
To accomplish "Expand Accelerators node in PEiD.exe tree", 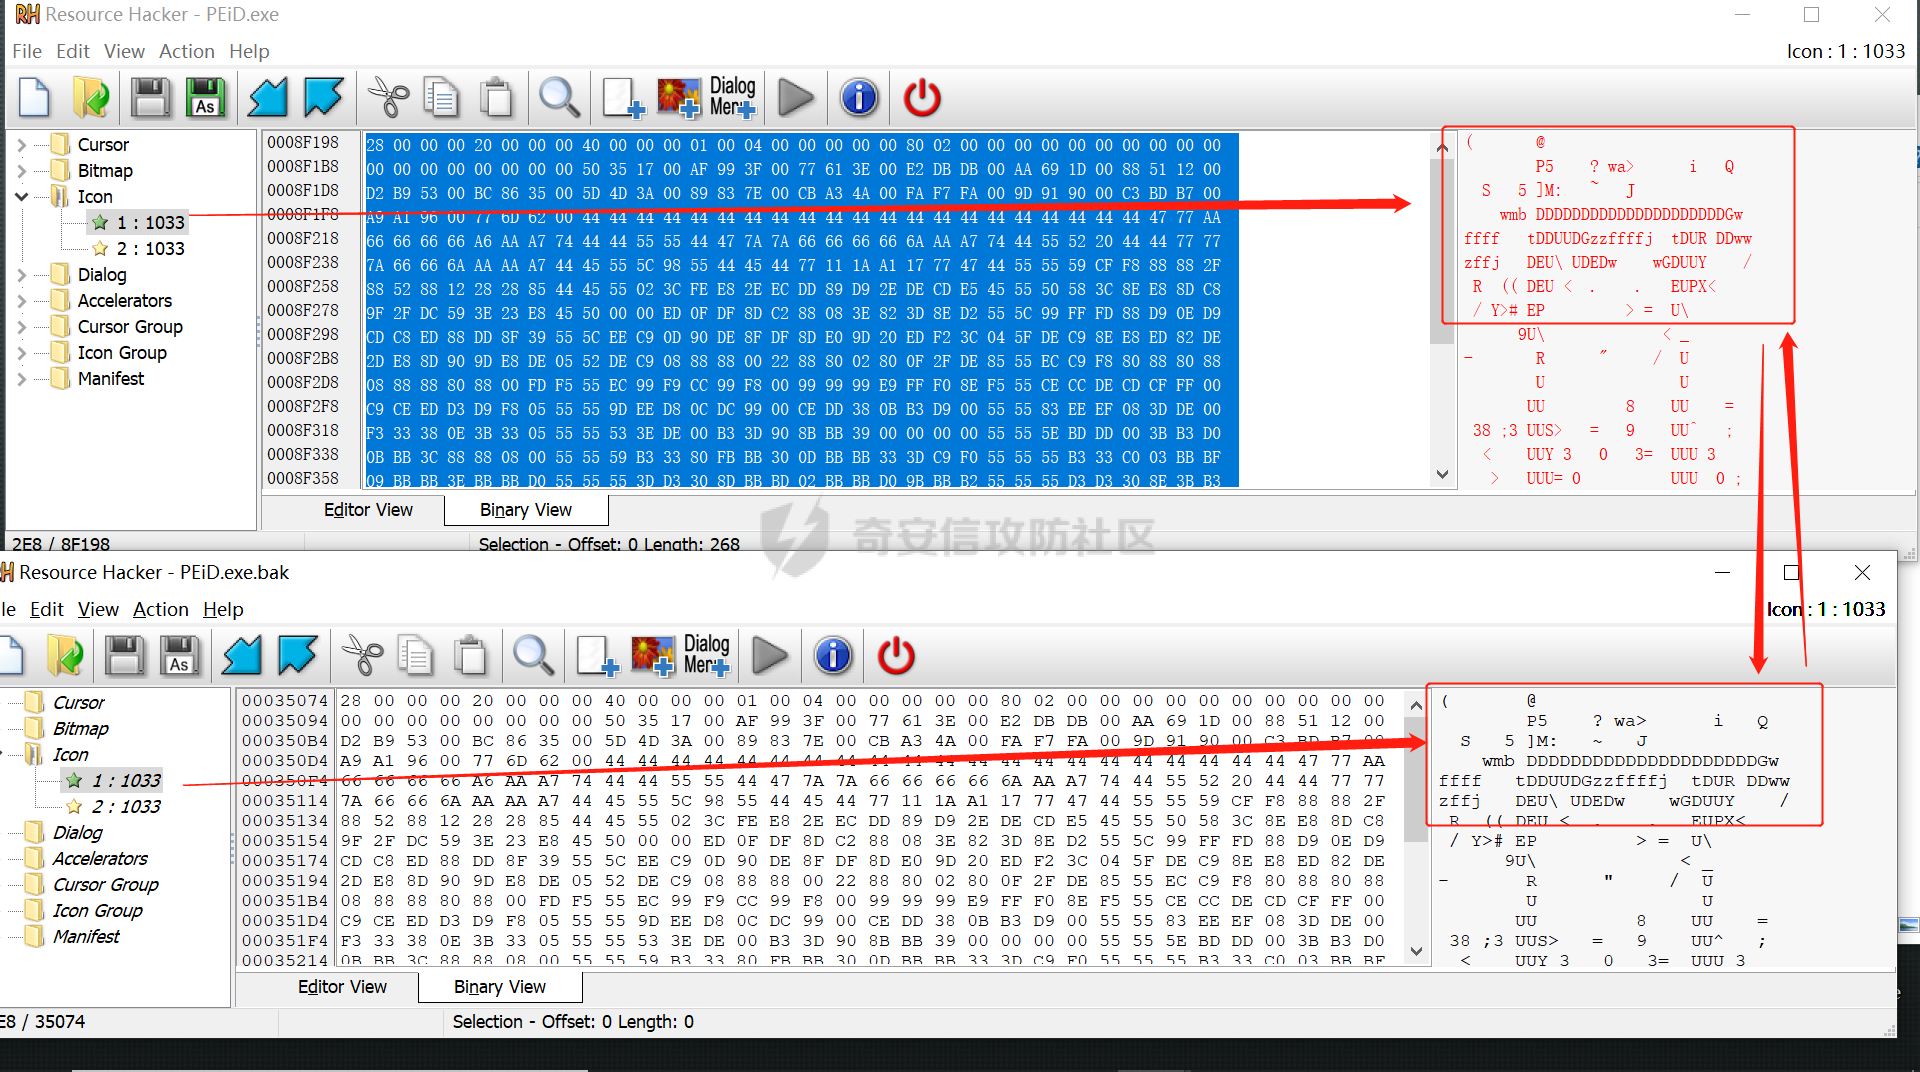I will [x=22, y=301].
